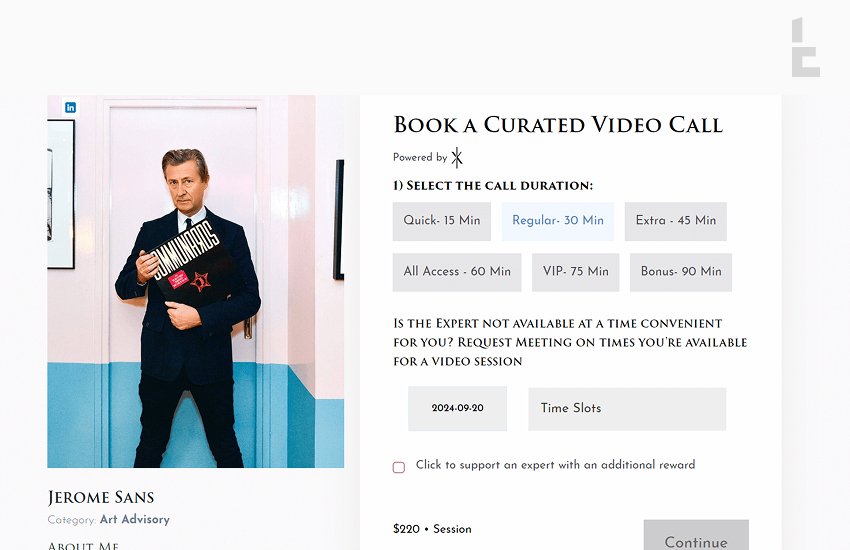Tick the additional reward support checkbox
Image resolution: width=850 pixels, height=550 pixels.
tap(399, 467)
